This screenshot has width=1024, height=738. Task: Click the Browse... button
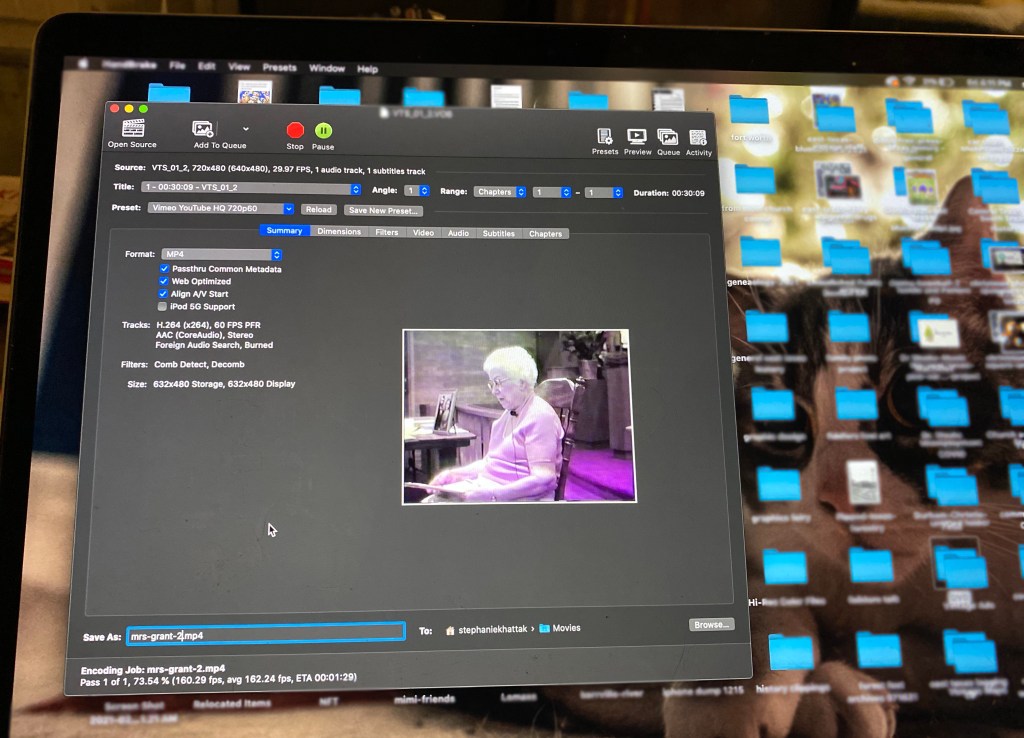(x=711, y=624)
